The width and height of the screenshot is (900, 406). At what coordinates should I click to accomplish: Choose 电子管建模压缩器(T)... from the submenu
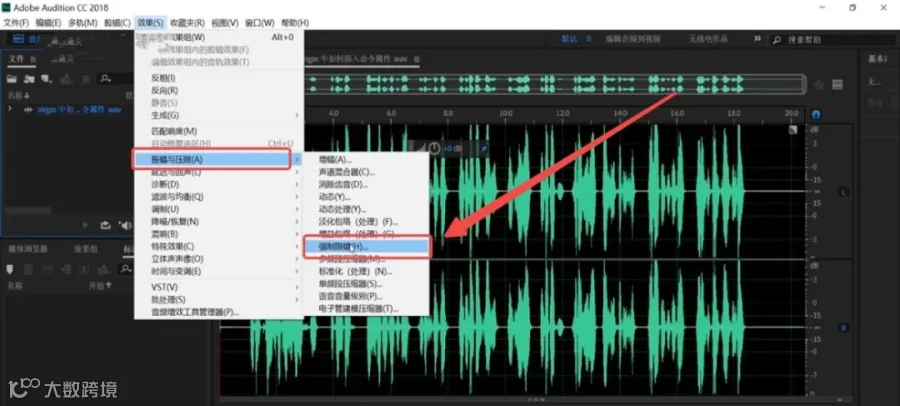coord(366,308)
